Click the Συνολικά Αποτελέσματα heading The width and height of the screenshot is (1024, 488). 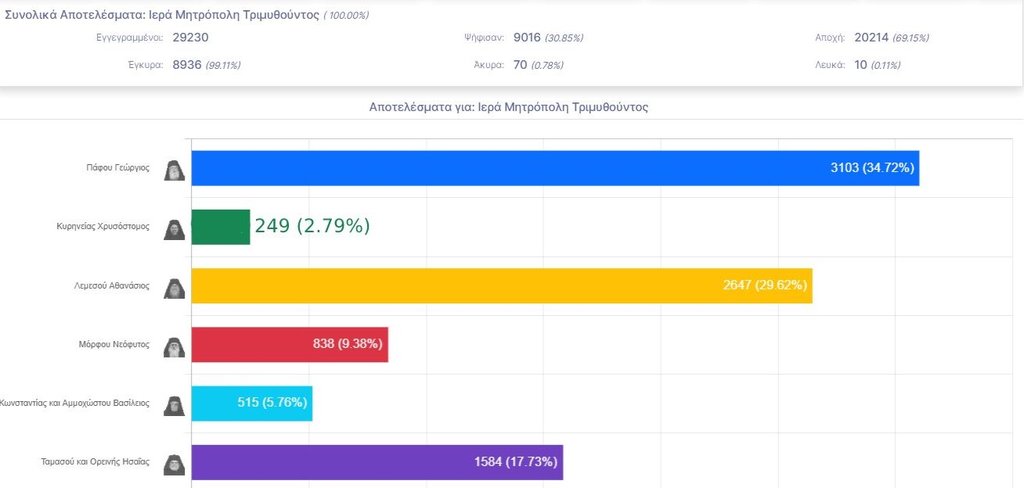click(x=162, y=14)
